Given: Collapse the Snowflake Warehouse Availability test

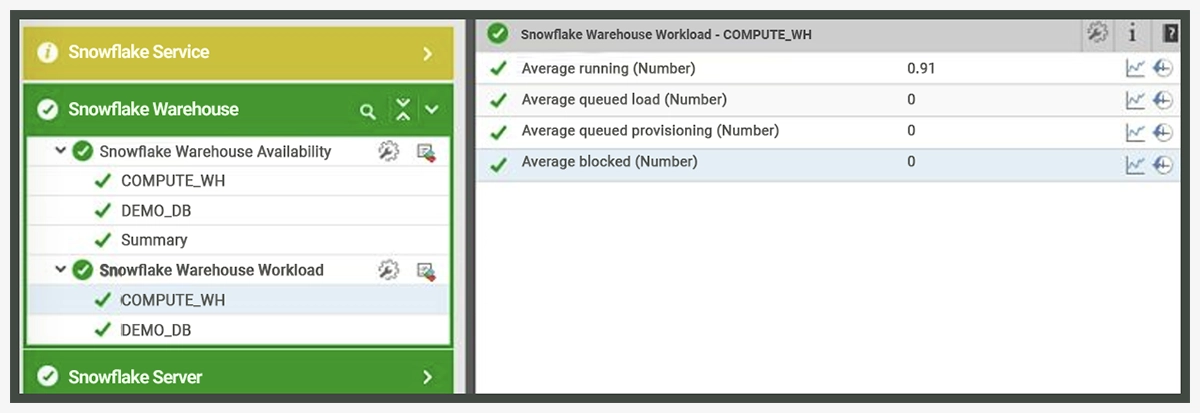Looking at the screenshot, I should [61, 151].
